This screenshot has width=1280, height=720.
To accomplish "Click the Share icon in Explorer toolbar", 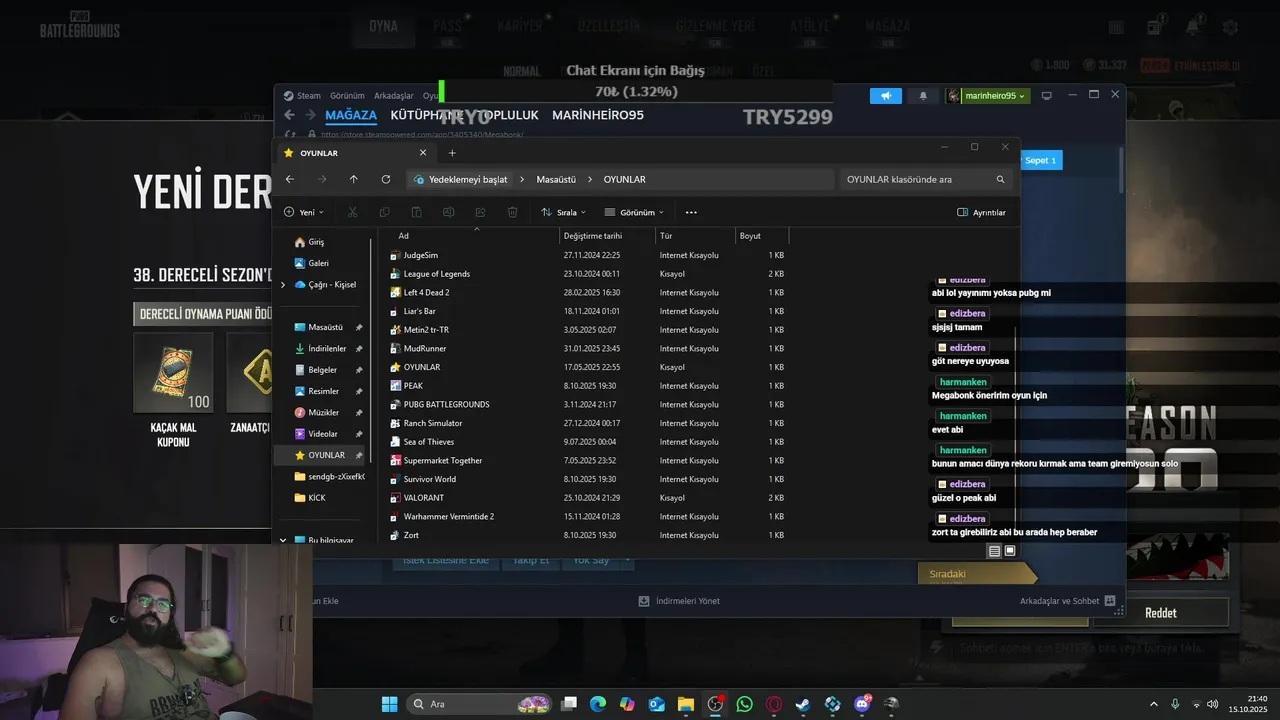I will click(x=480, y=212).
